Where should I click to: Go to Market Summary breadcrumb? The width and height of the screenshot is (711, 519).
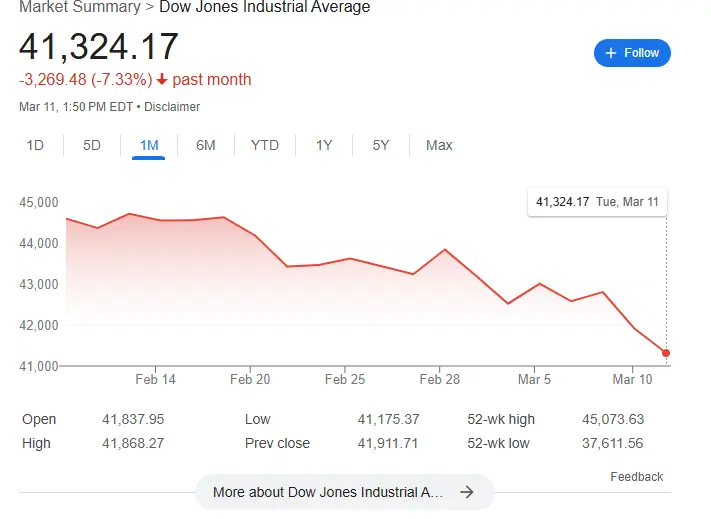point(80,8)
